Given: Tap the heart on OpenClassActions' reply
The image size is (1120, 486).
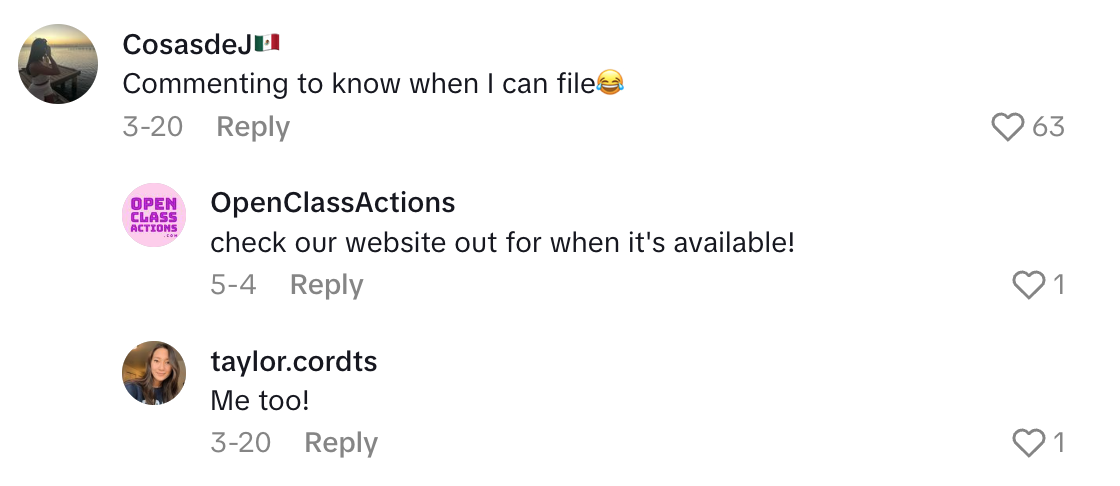Looking at the screenshot, I should click(x=1029, y=285).
